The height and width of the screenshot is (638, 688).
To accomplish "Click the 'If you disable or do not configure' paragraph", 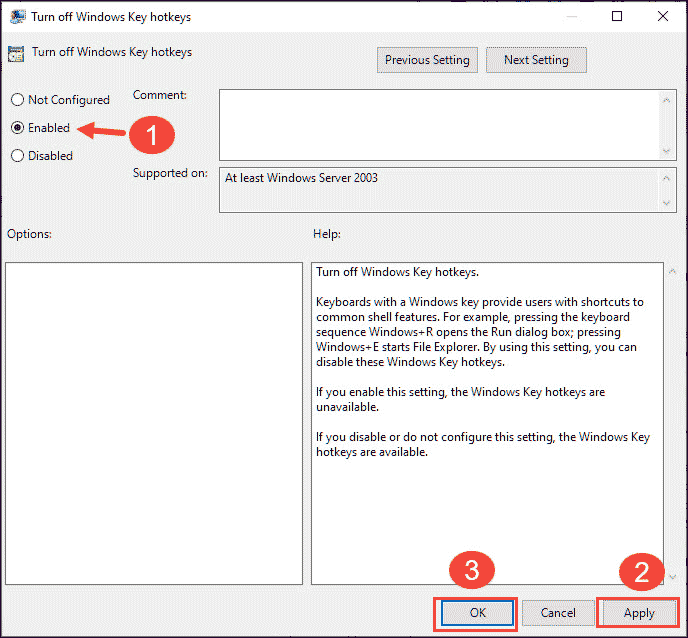I will (x=483, y=444).
